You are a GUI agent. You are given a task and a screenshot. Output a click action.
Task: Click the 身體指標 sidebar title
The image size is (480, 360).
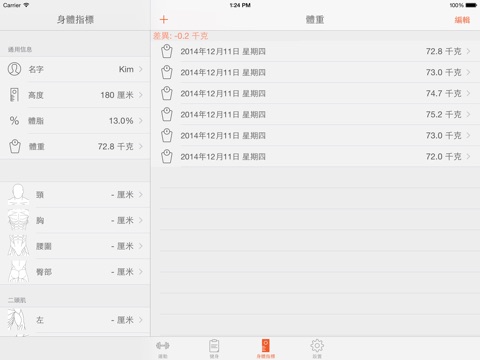(x=75, y=20)
